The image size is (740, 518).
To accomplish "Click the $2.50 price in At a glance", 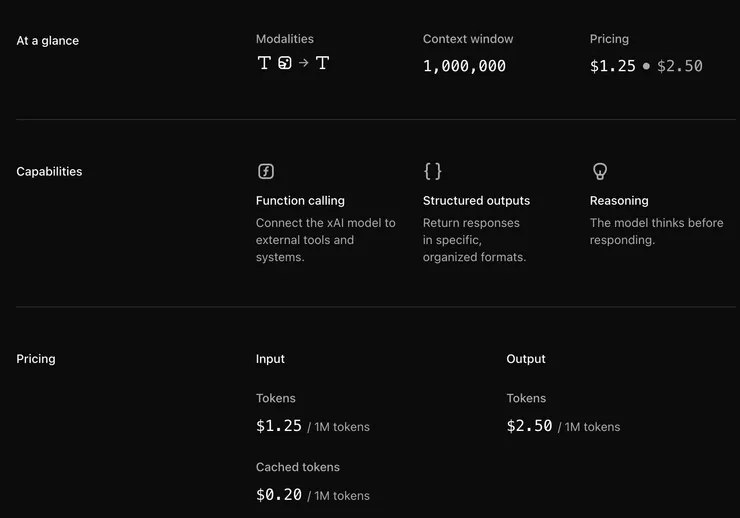I will pyautogui.click(x=680, y=66).
